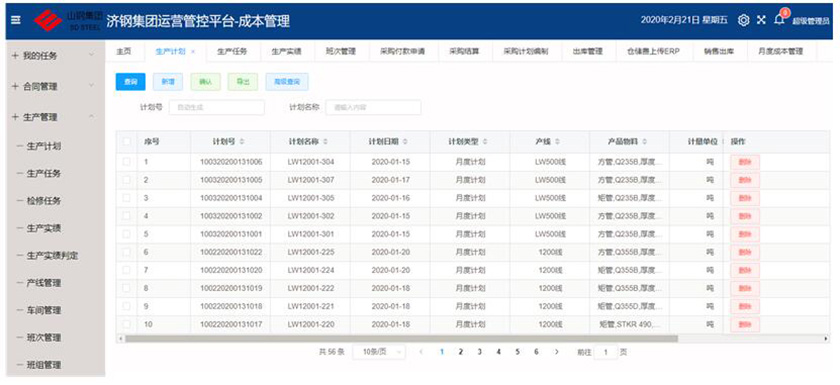Open 检修任务 in the sidebar
The width and height of the screenshot is (840, 385).
click(44, 201)
